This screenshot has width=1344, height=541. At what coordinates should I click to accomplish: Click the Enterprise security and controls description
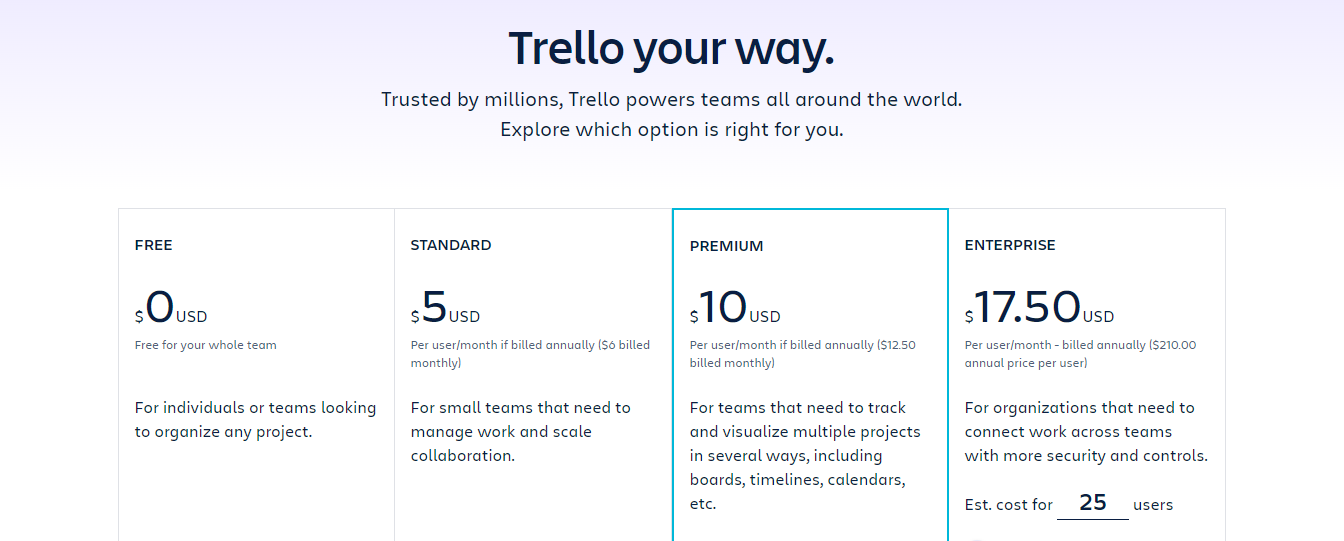point(1087,432)
